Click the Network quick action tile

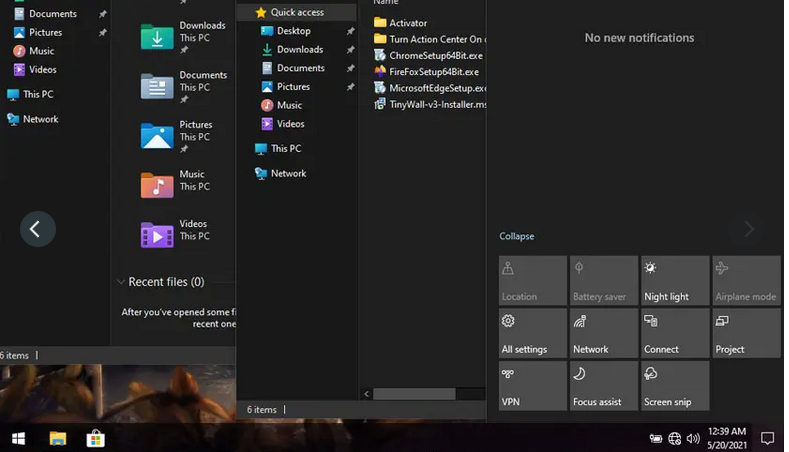[x=604, y=333]
